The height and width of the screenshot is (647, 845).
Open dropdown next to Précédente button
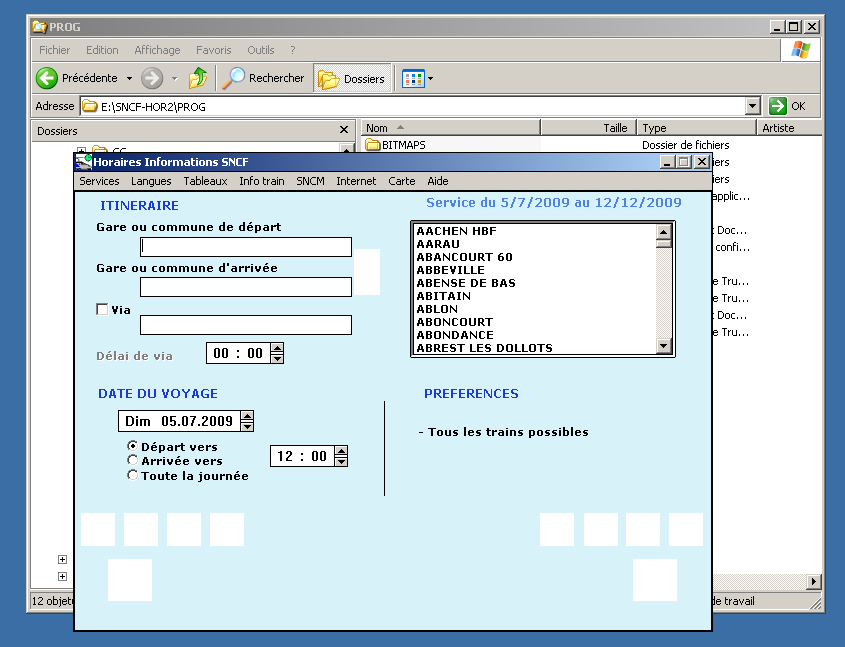coord(129,79)
